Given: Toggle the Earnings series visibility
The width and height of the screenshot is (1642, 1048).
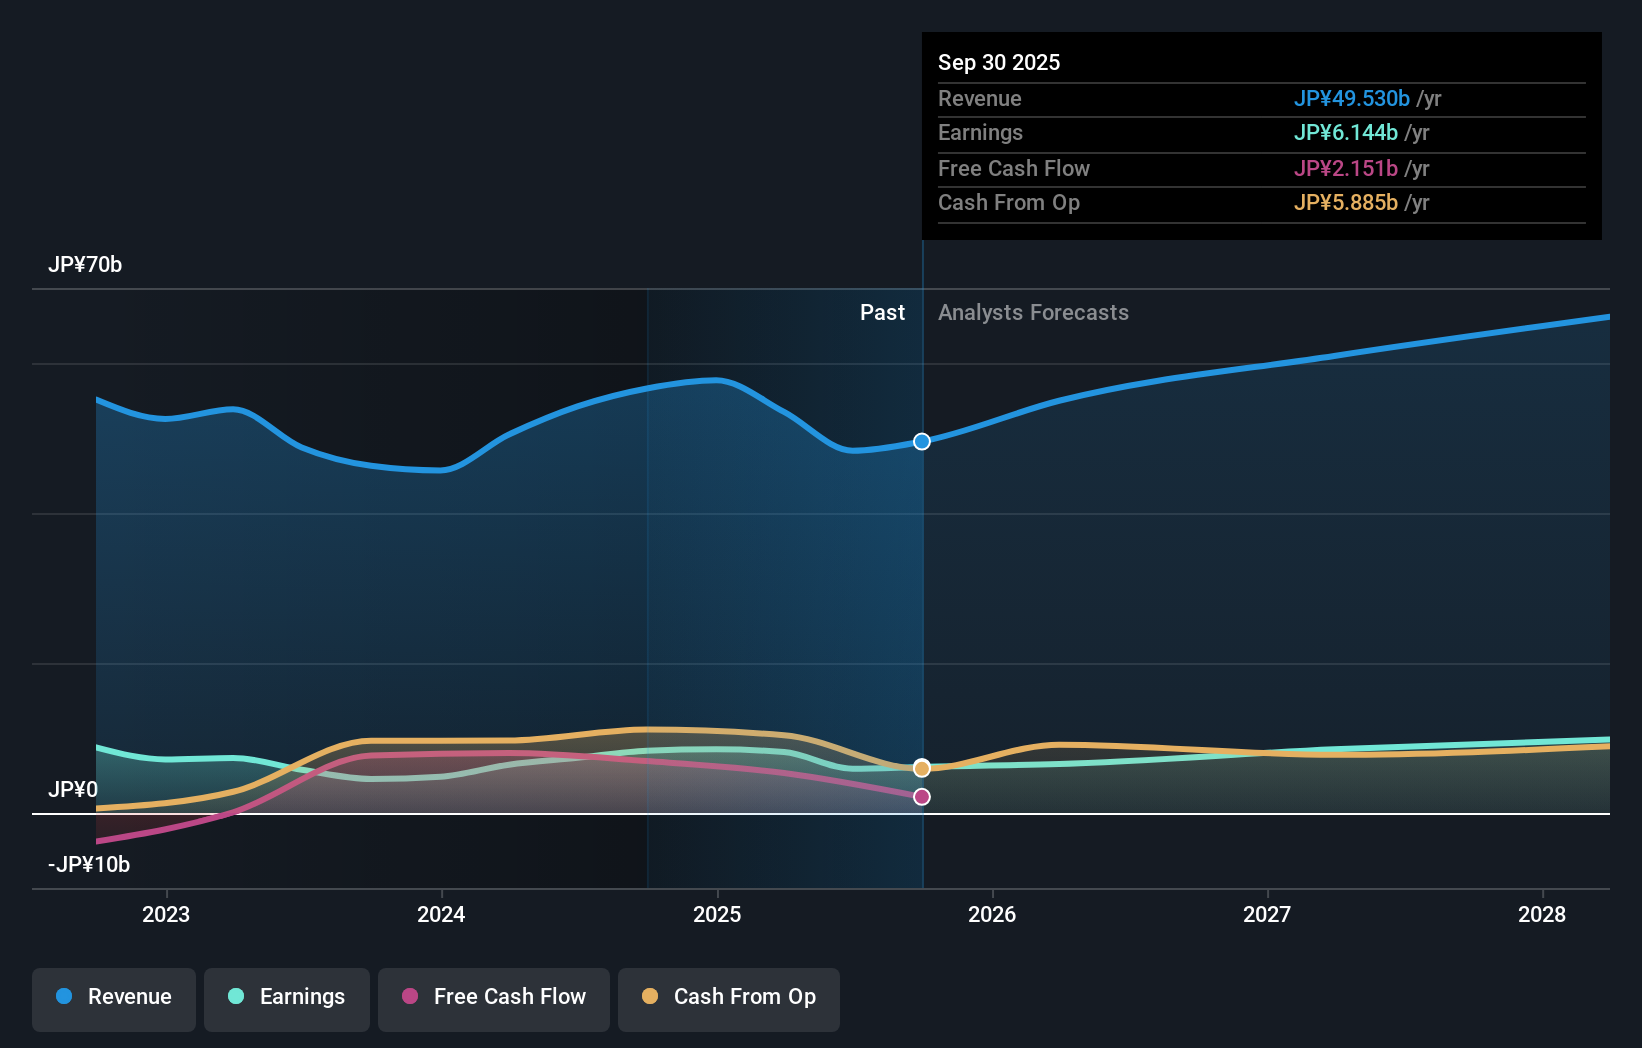Looking at the screenshot, I should click(x=287, y=997).
